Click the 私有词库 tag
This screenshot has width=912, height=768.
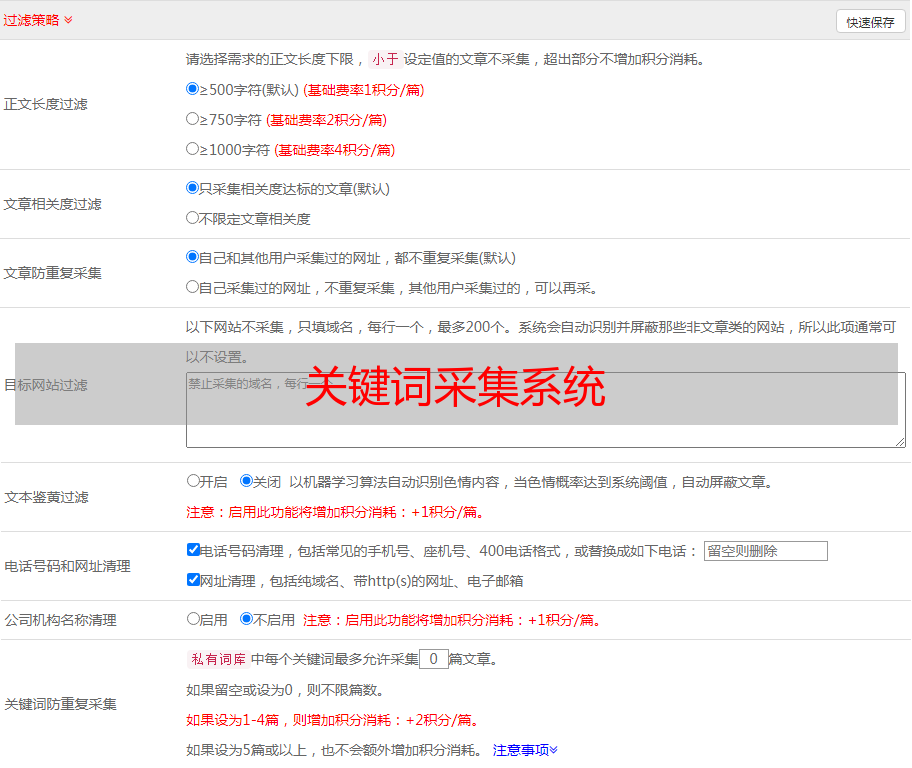[x=216, y=659]
